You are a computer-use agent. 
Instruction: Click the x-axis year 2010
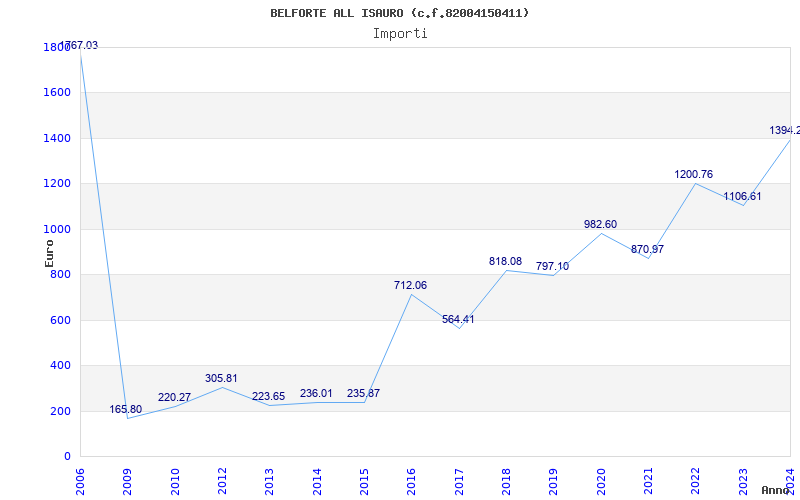pos(175,482)
